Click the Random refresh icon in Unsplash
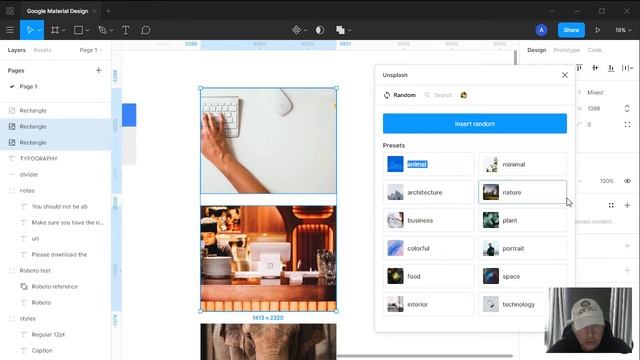This screenshot has height=360, width=640. (x=387, y=95)
